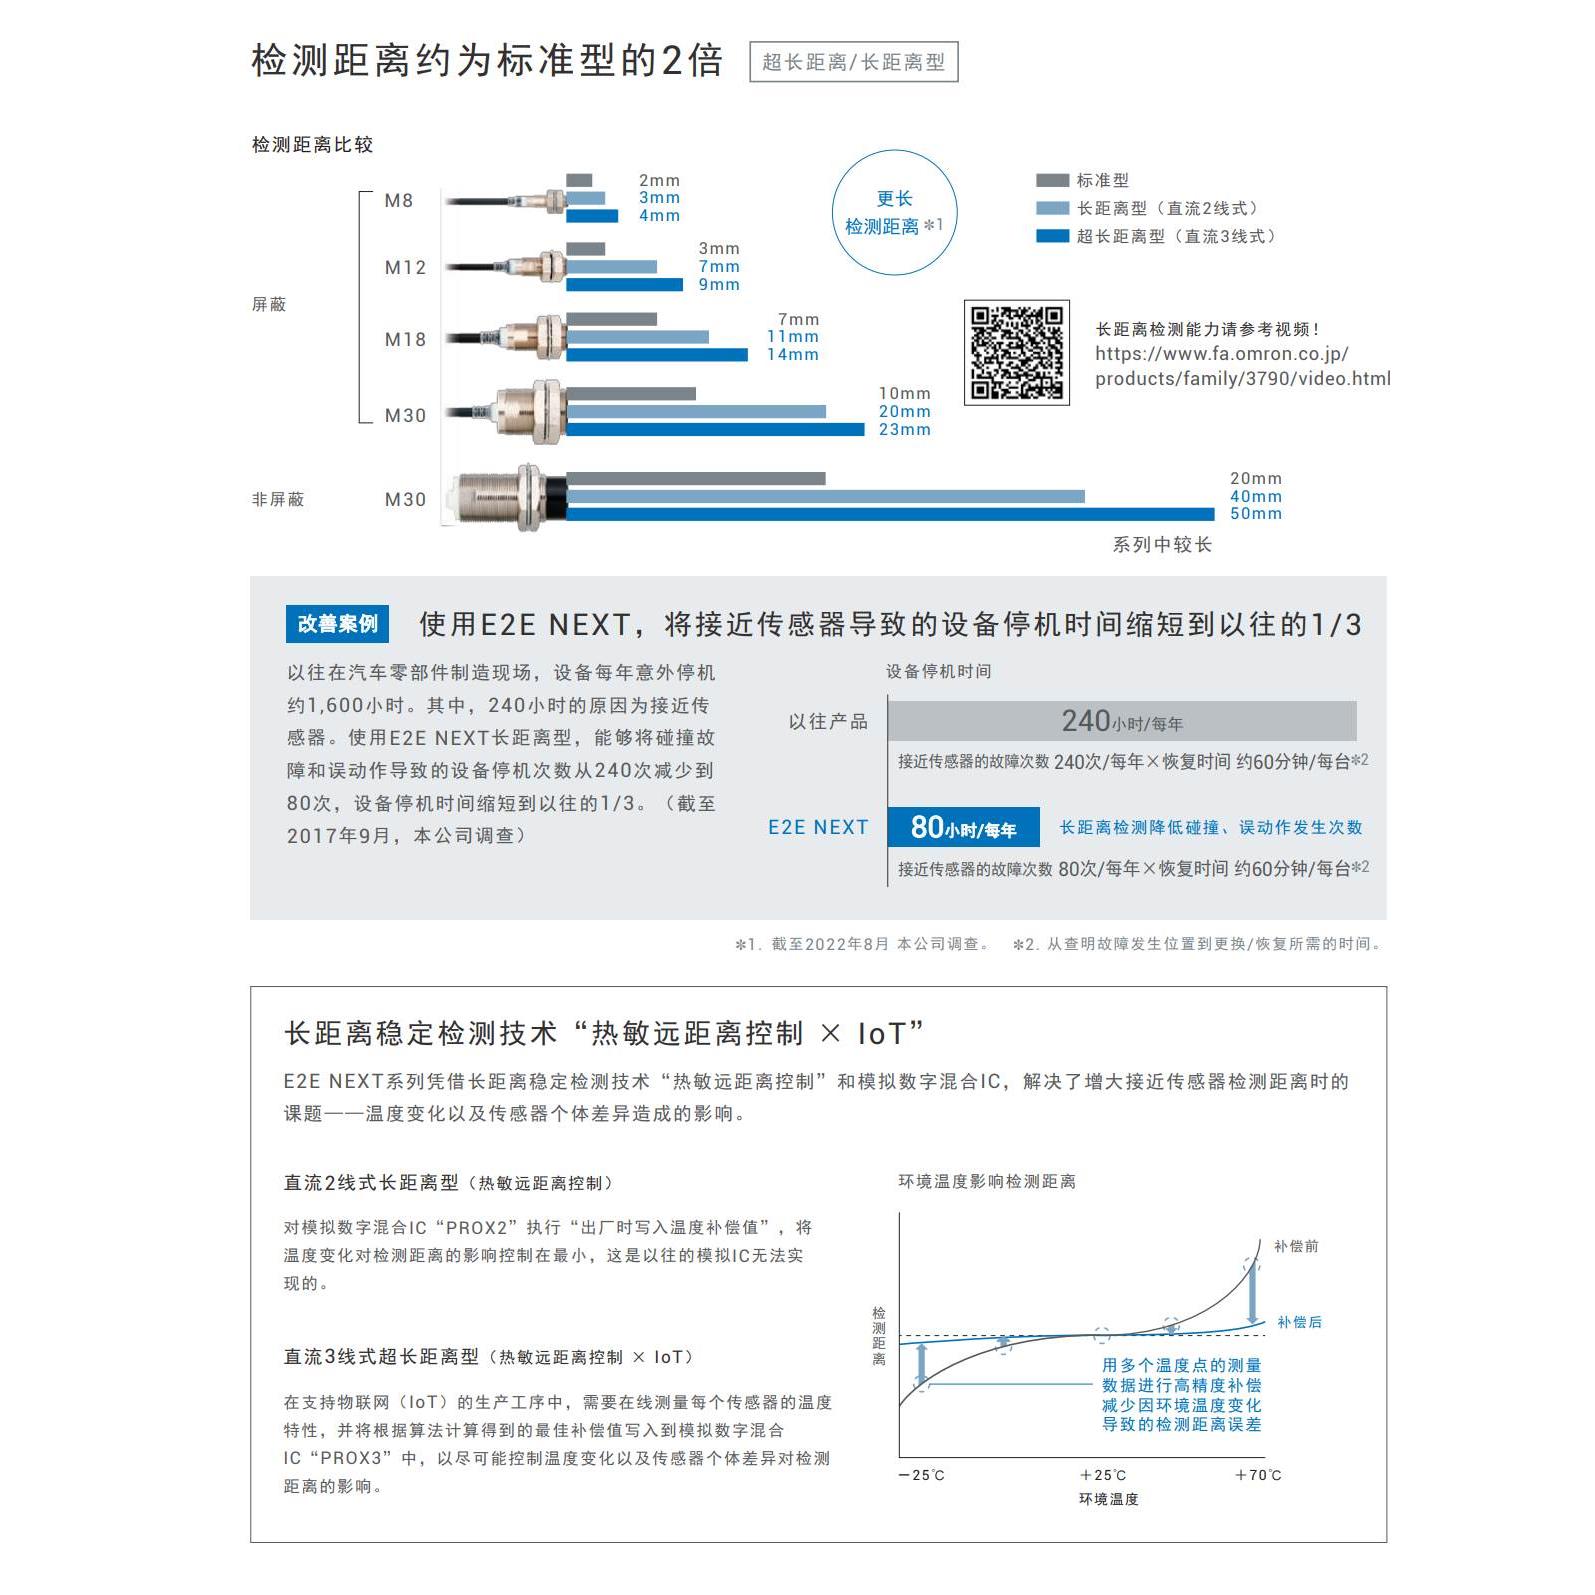
Task: Click the 屏蔽 category label
Action: coord(269,304)
